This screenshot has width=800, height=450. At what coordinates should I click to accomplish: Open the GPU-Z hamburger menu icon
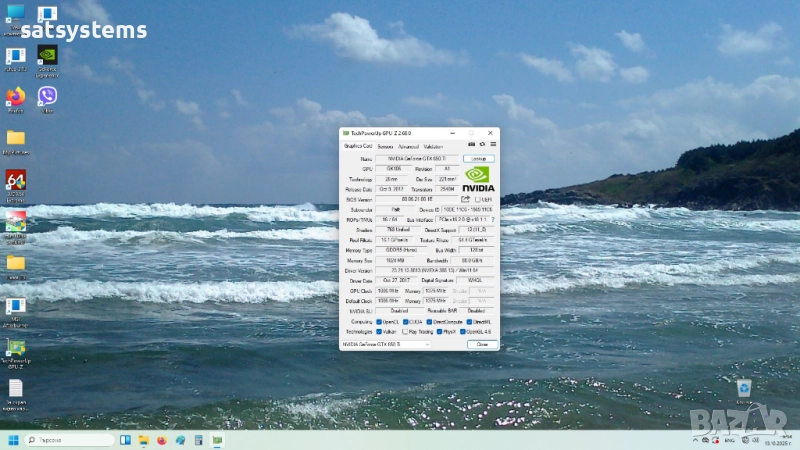491,146
